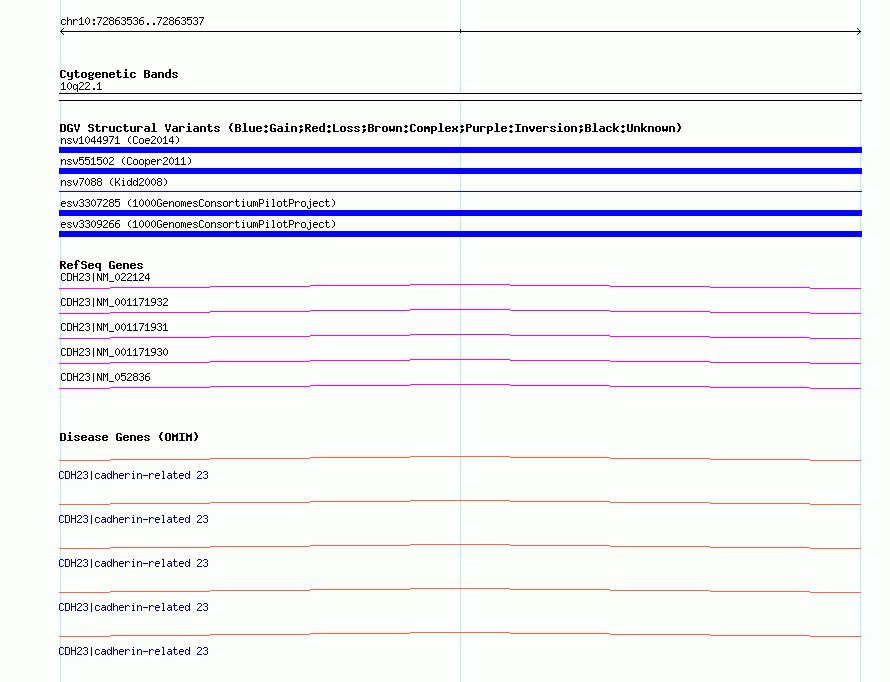Select variant label nsv7088 (Kidd2008)
Image resolution: width=890 pixels, height=682 pixels.
pyautogui.click(x=114, y=182)
